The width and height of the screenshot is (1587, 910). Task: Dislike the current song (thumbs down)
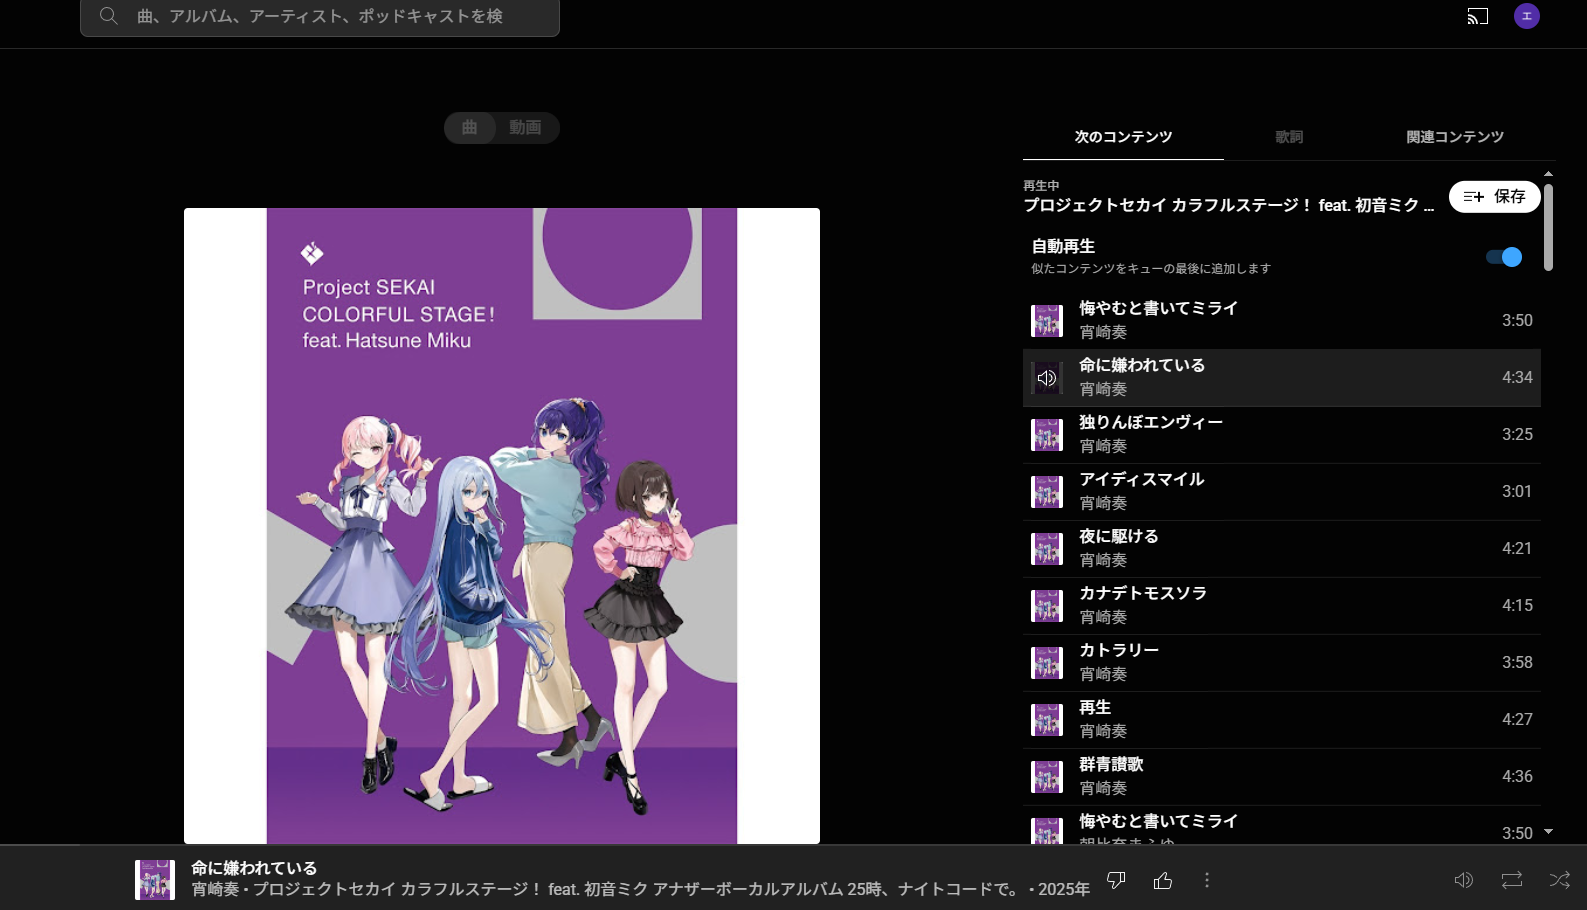(x=1116, y=880)
